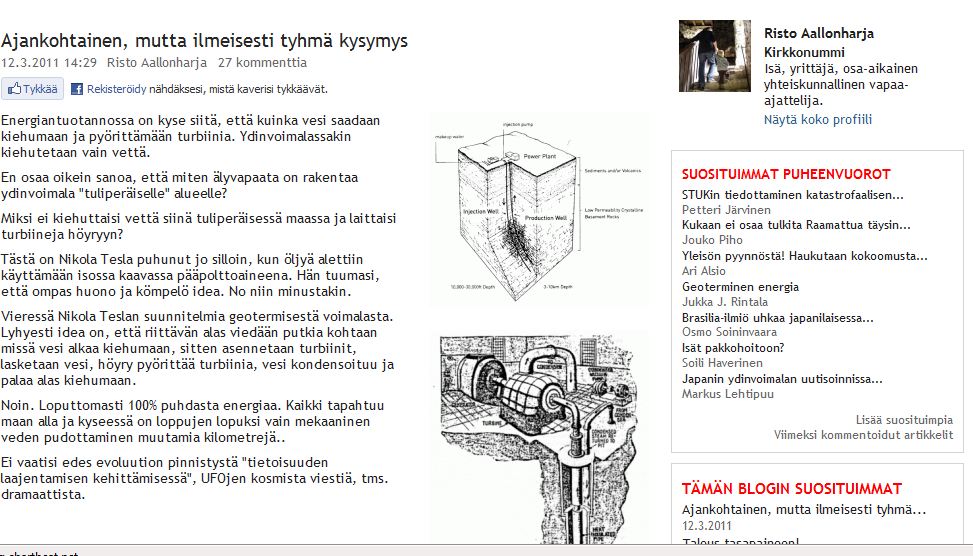Image resolution: width=973 pixels, height=556 pixels.
Task: Open Näytä koko profiili link
Action: (x=817, y=119)
